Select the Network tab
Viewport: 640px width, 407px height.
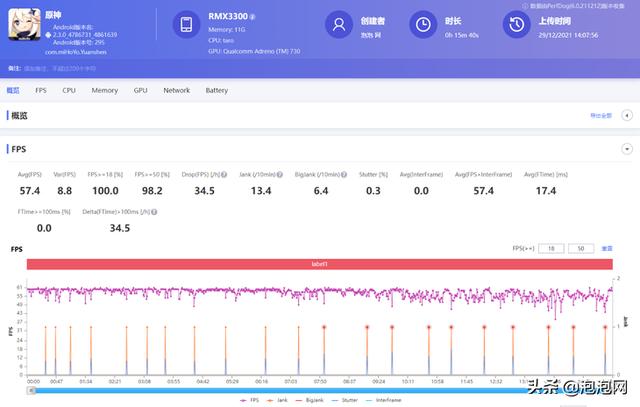click(176, 90)
